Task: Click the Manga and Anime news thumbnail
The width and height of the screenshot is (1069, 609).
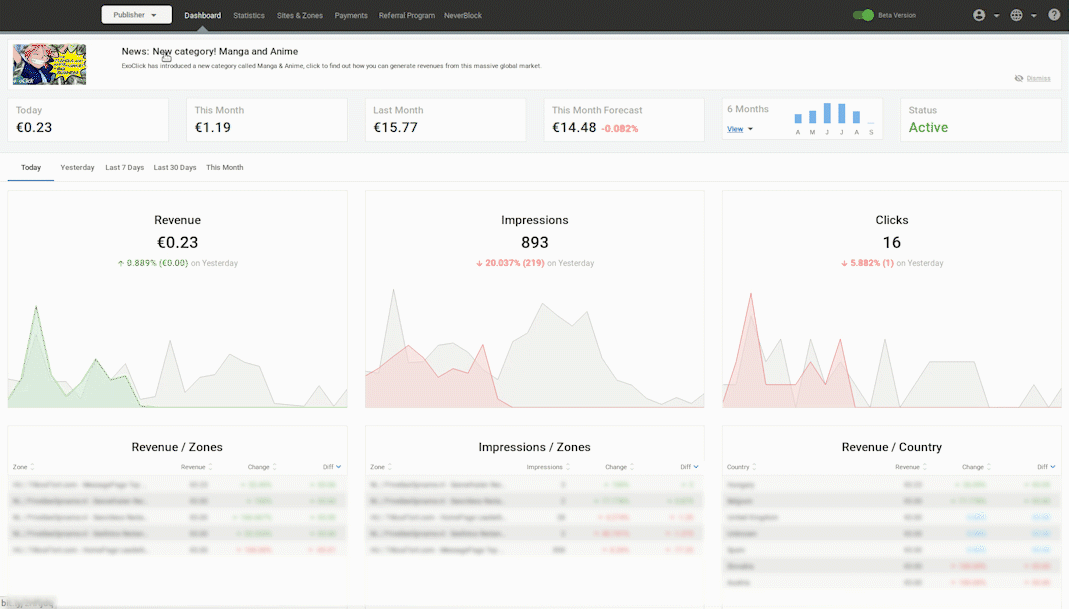Action: [49, 64]
